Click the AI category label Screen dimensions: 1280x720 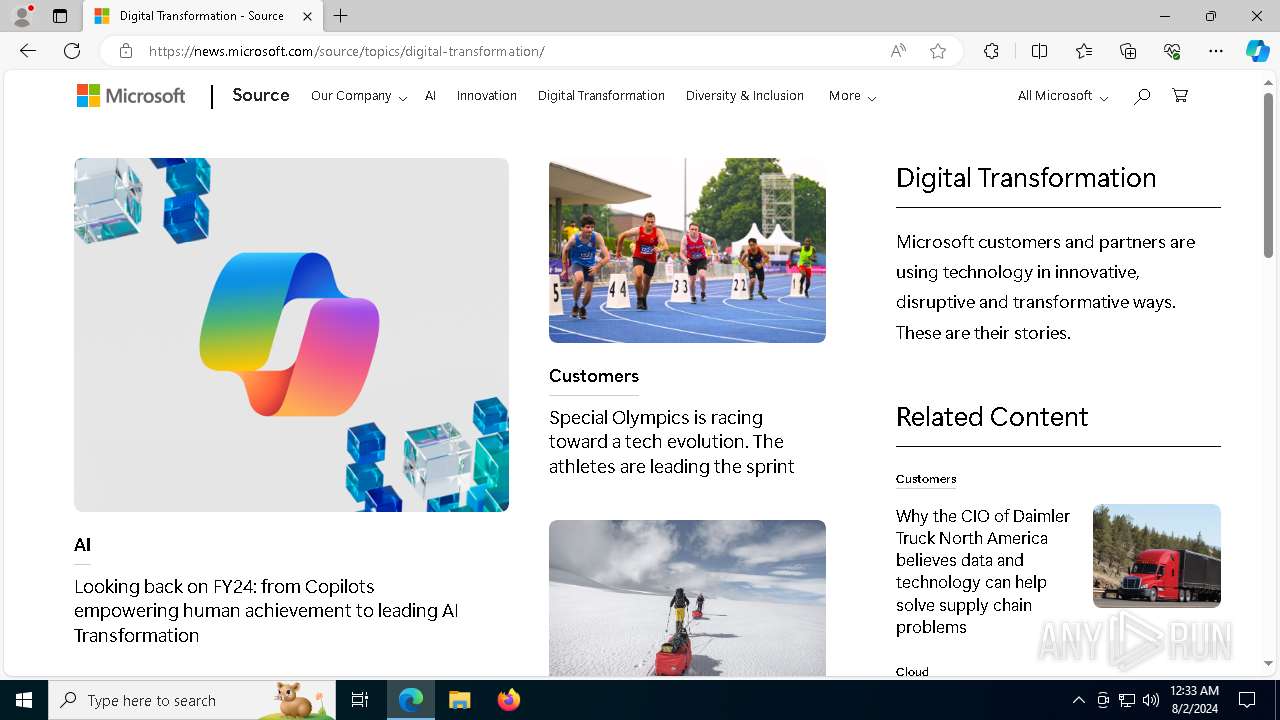82,545
